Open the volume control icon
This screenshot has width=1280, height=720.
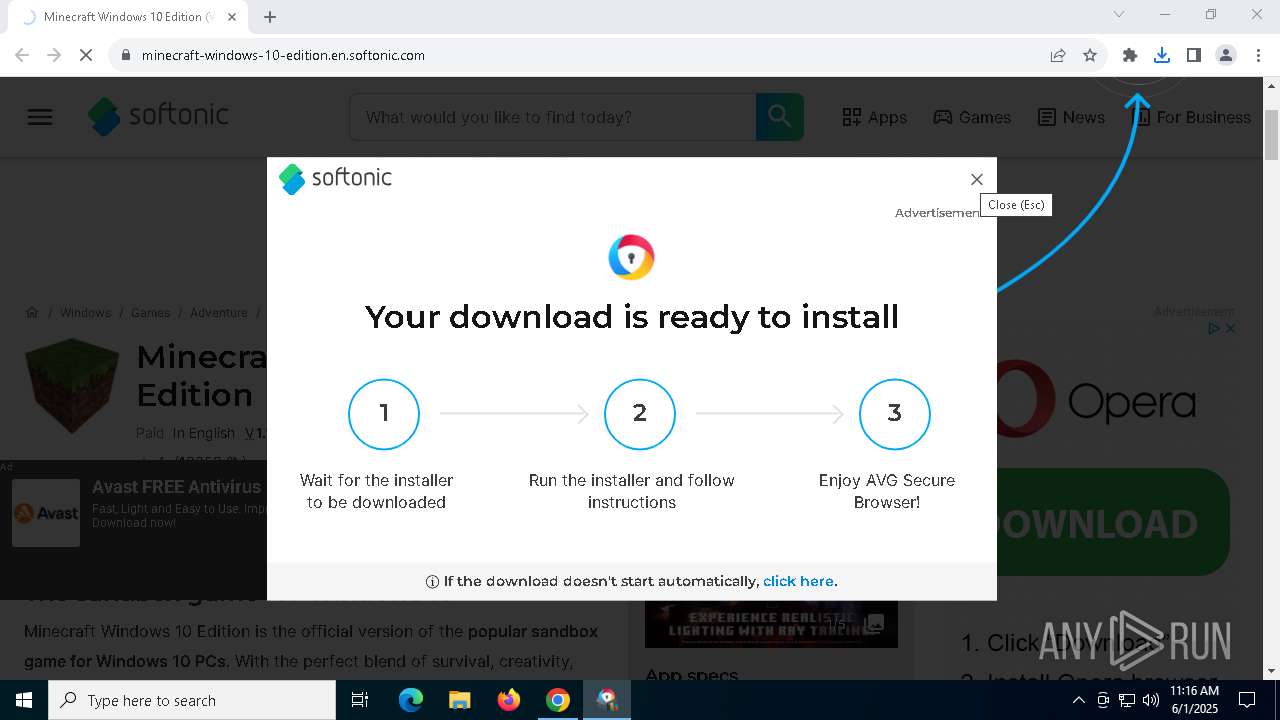click(x=1151, y=700)
